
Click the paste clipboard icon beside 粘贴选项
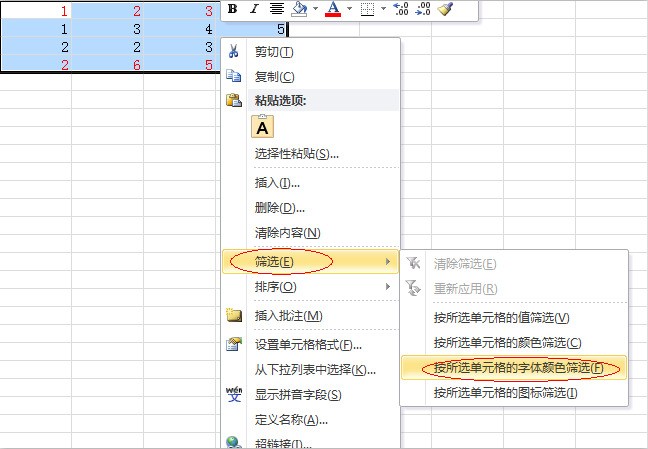233,100
